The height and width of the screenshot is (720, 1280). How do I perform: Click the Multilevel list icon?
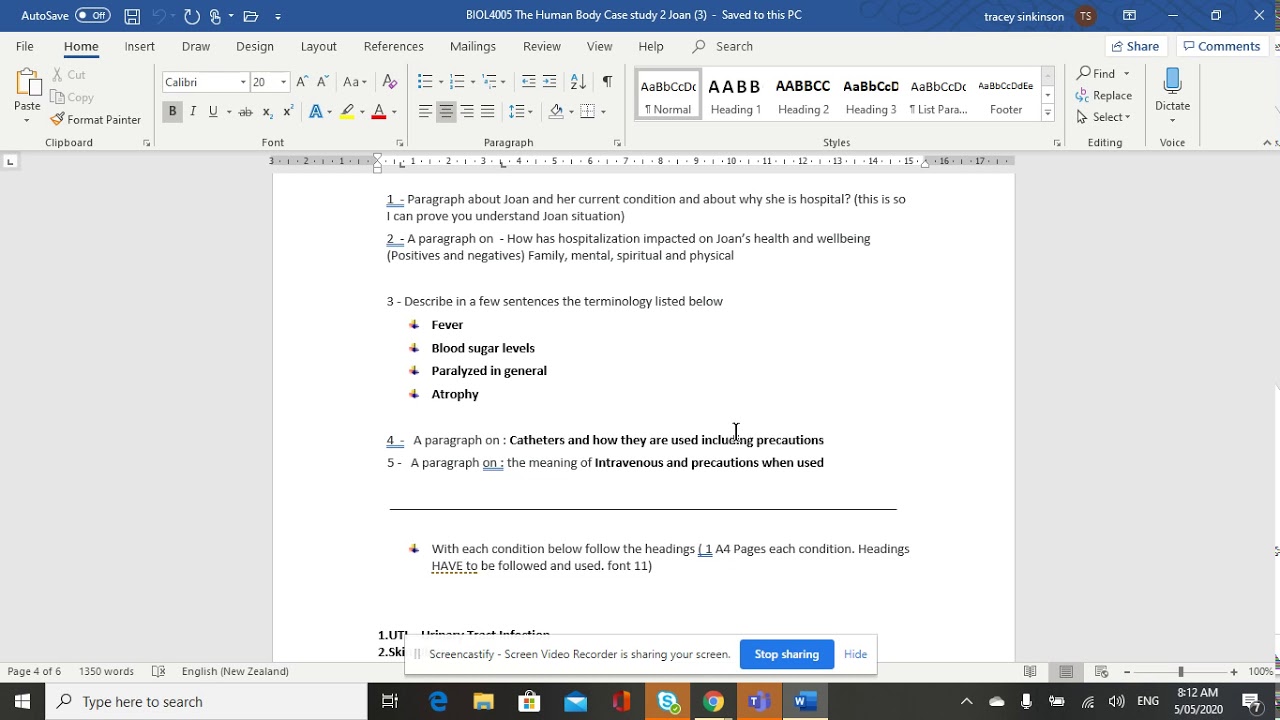click(489, 82)
